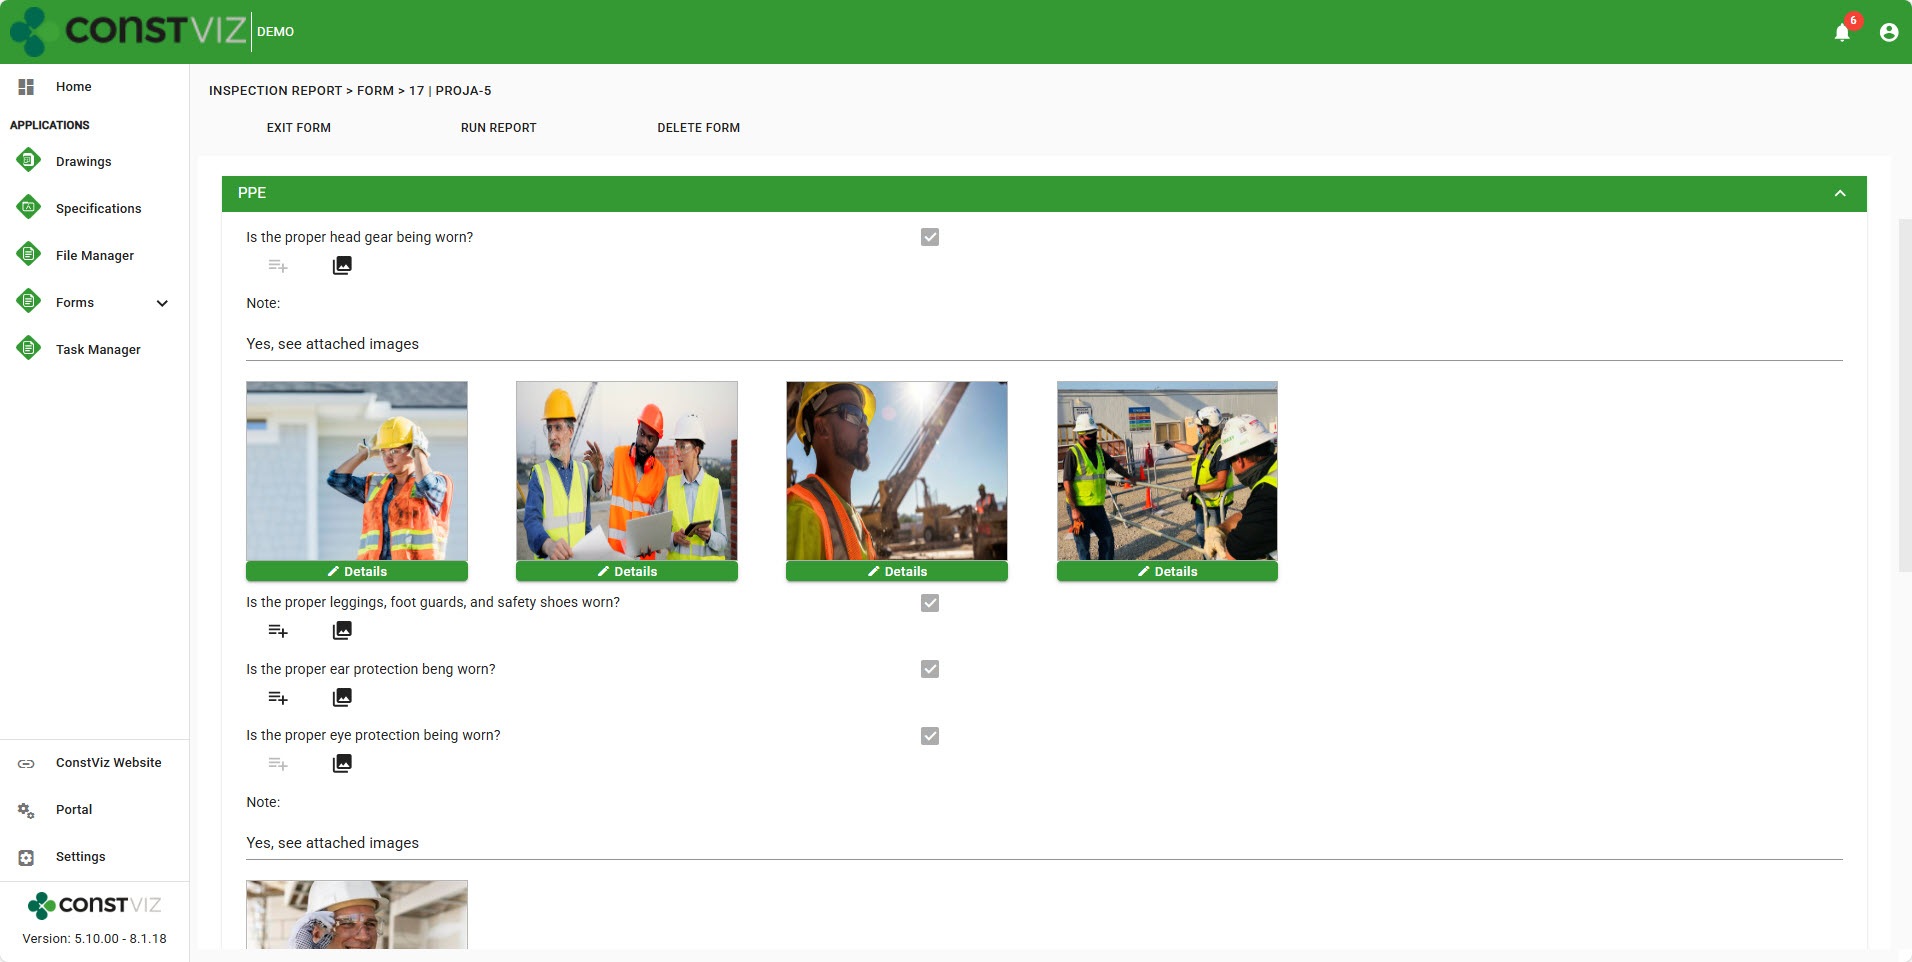Click image gallery icon under ear protection question

point(342,697)
